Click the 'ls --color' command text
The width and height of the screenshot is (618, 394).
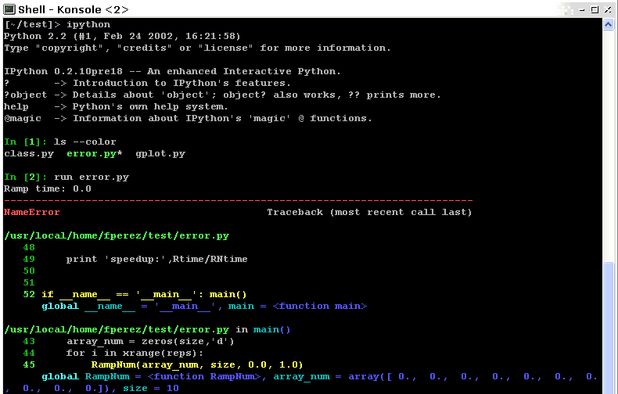pos(85,142)
